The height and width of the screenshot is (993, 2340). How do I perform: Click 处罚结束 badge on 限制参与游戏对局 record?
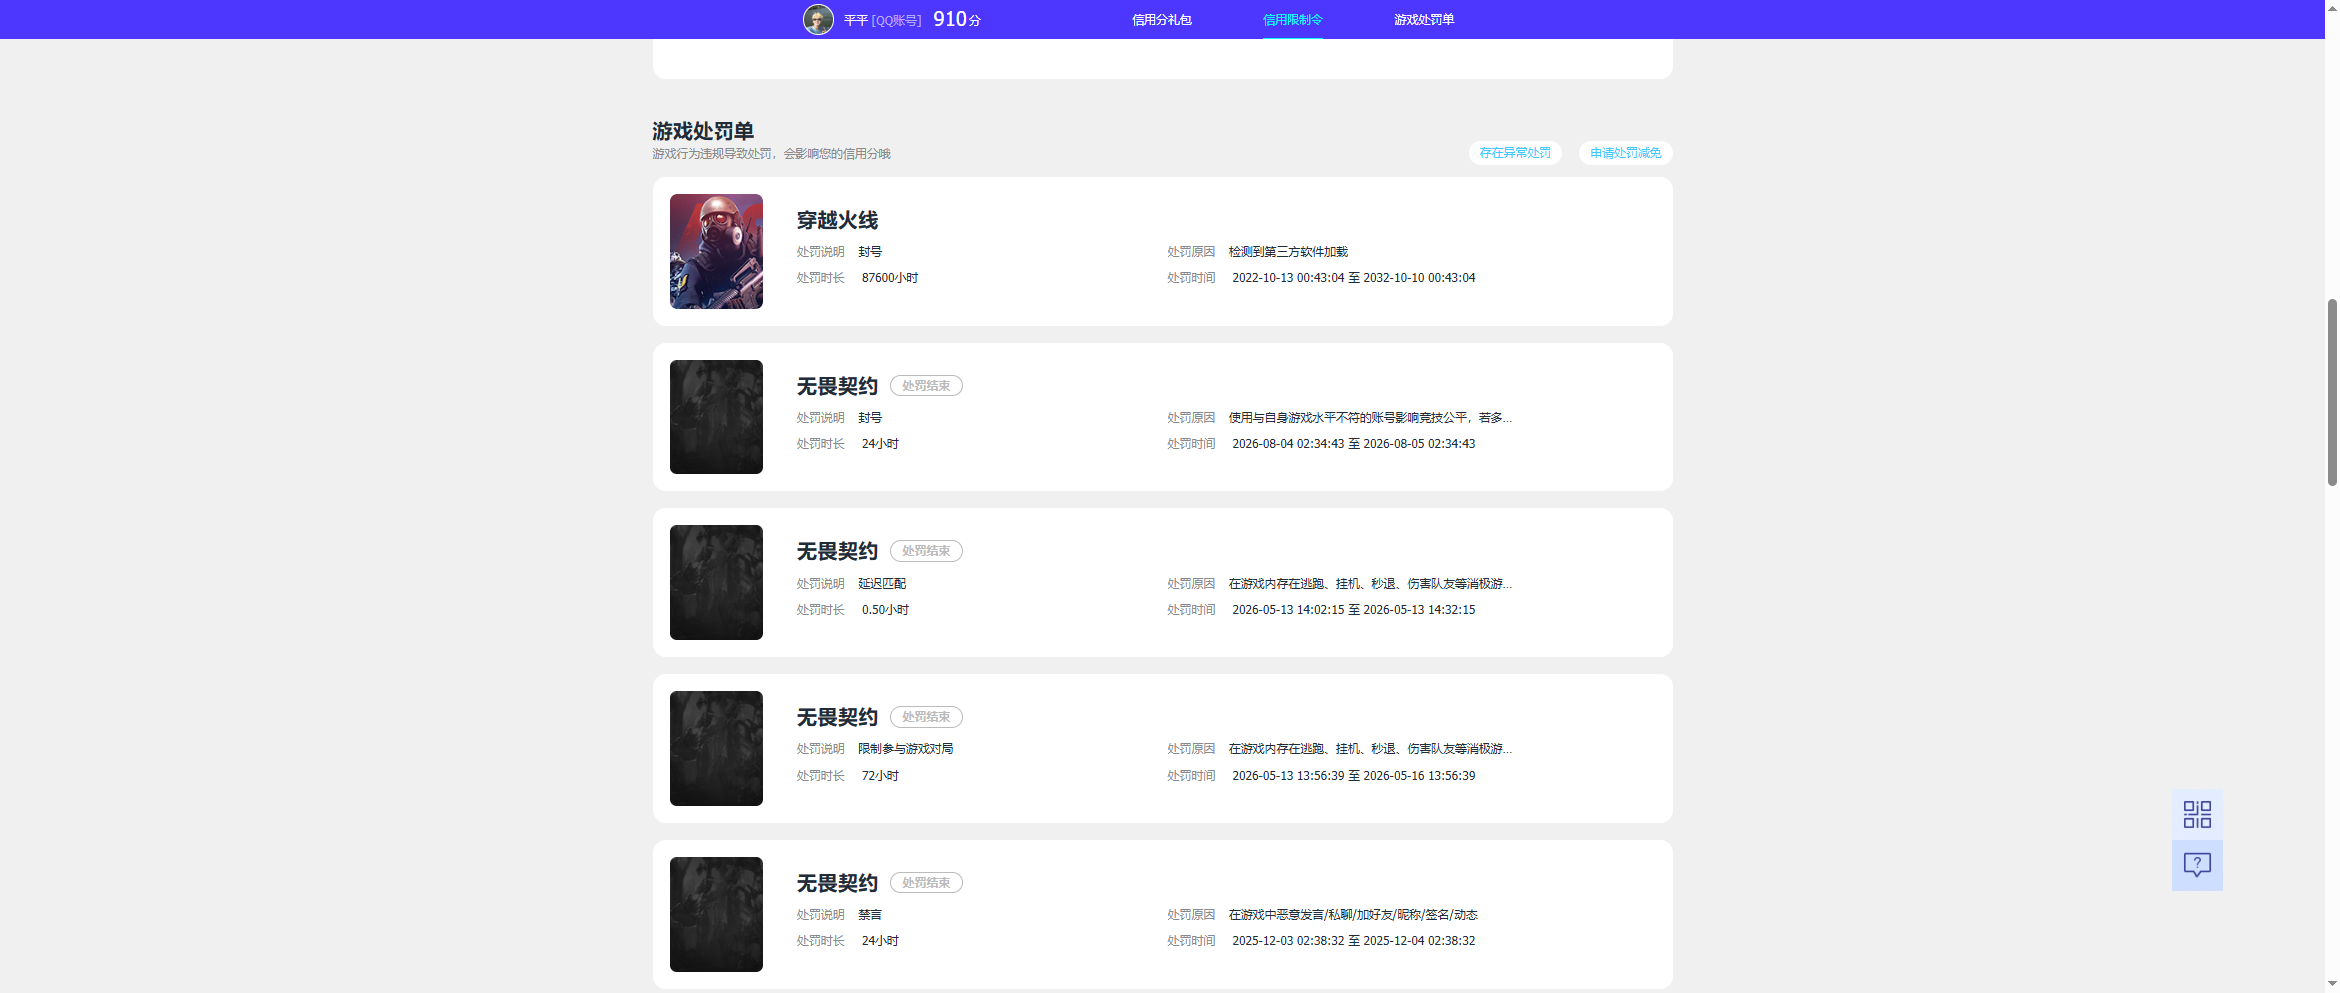tap(926, 717)
